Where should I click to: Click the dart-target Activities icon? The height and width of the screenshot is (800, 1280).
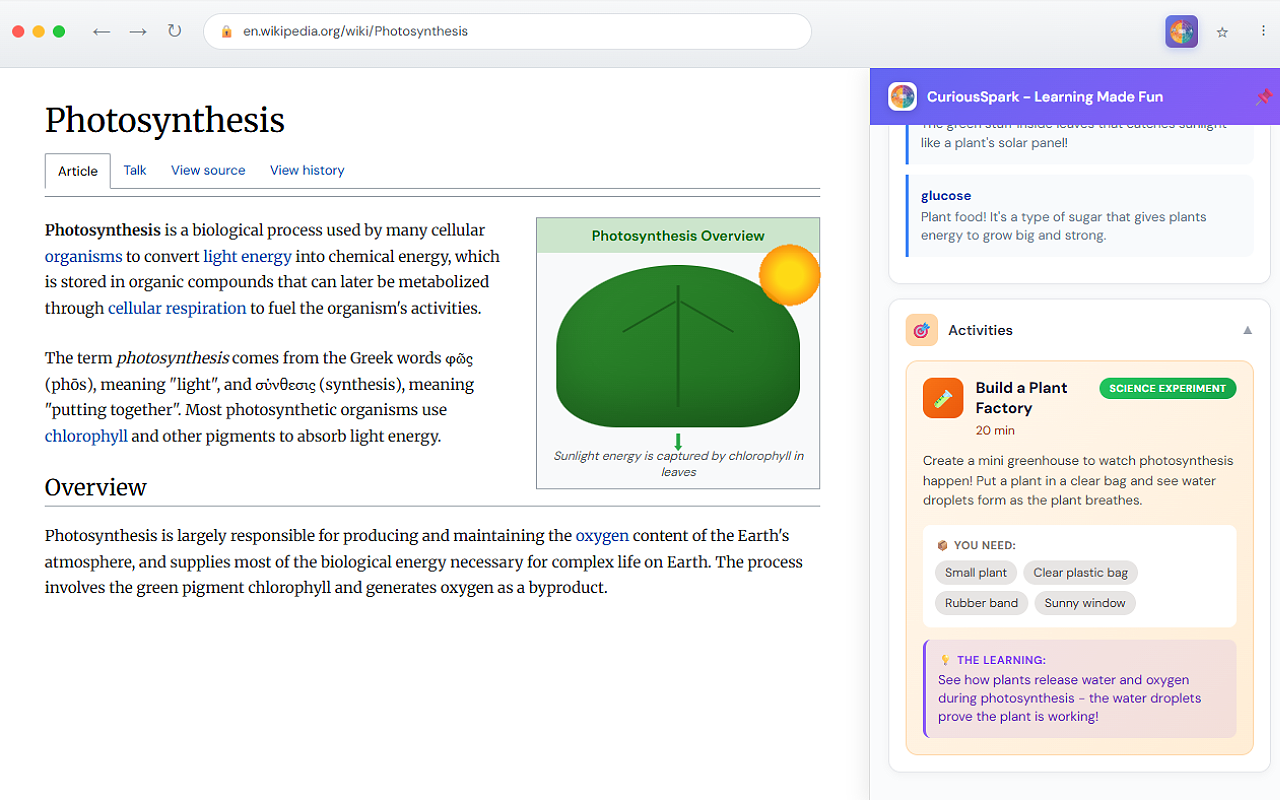pos(921,330)
